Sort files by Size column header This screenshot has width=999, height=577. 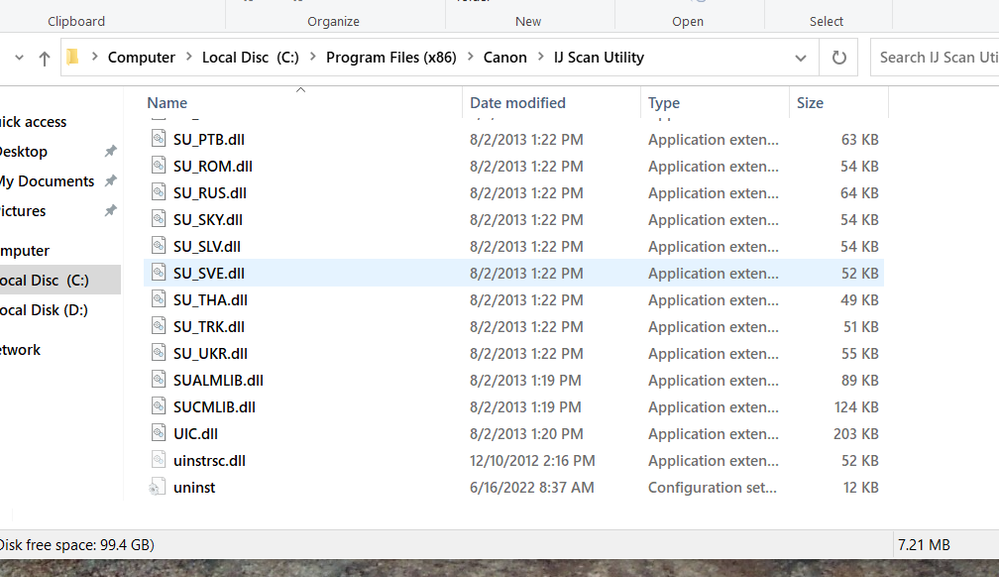pos(810,103)
